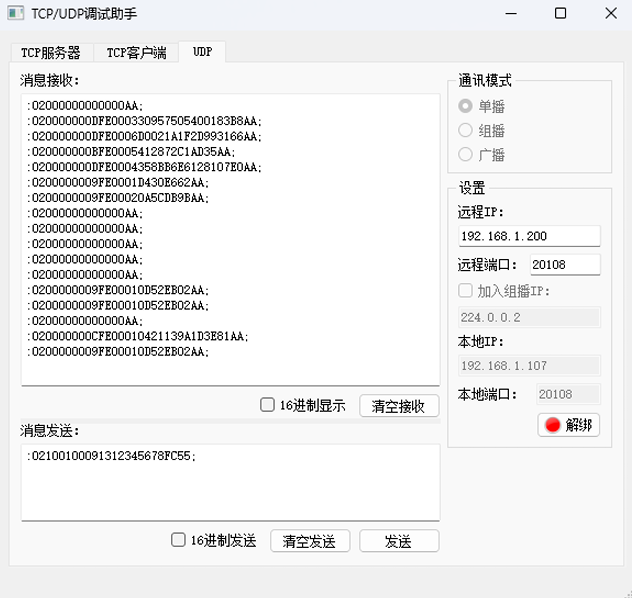Click the red unbind (解绑) button
Screen dimensions: 632x599
569,424
